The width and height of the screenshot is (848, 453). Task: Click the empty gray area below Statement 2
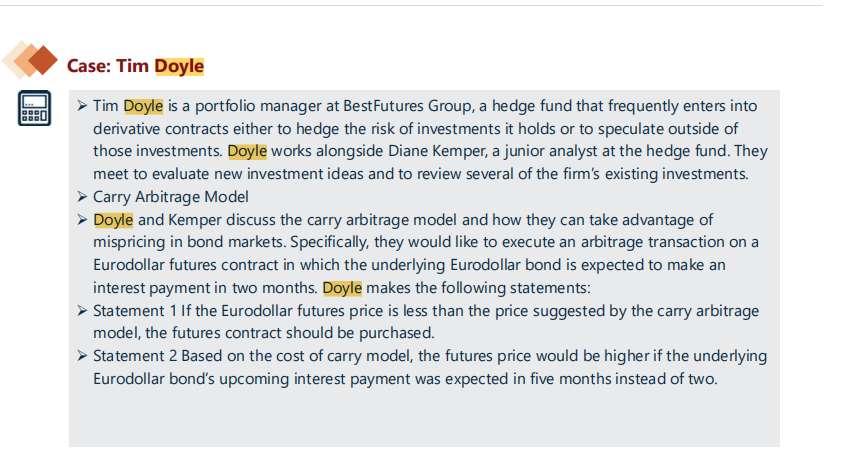click(420, 418)
